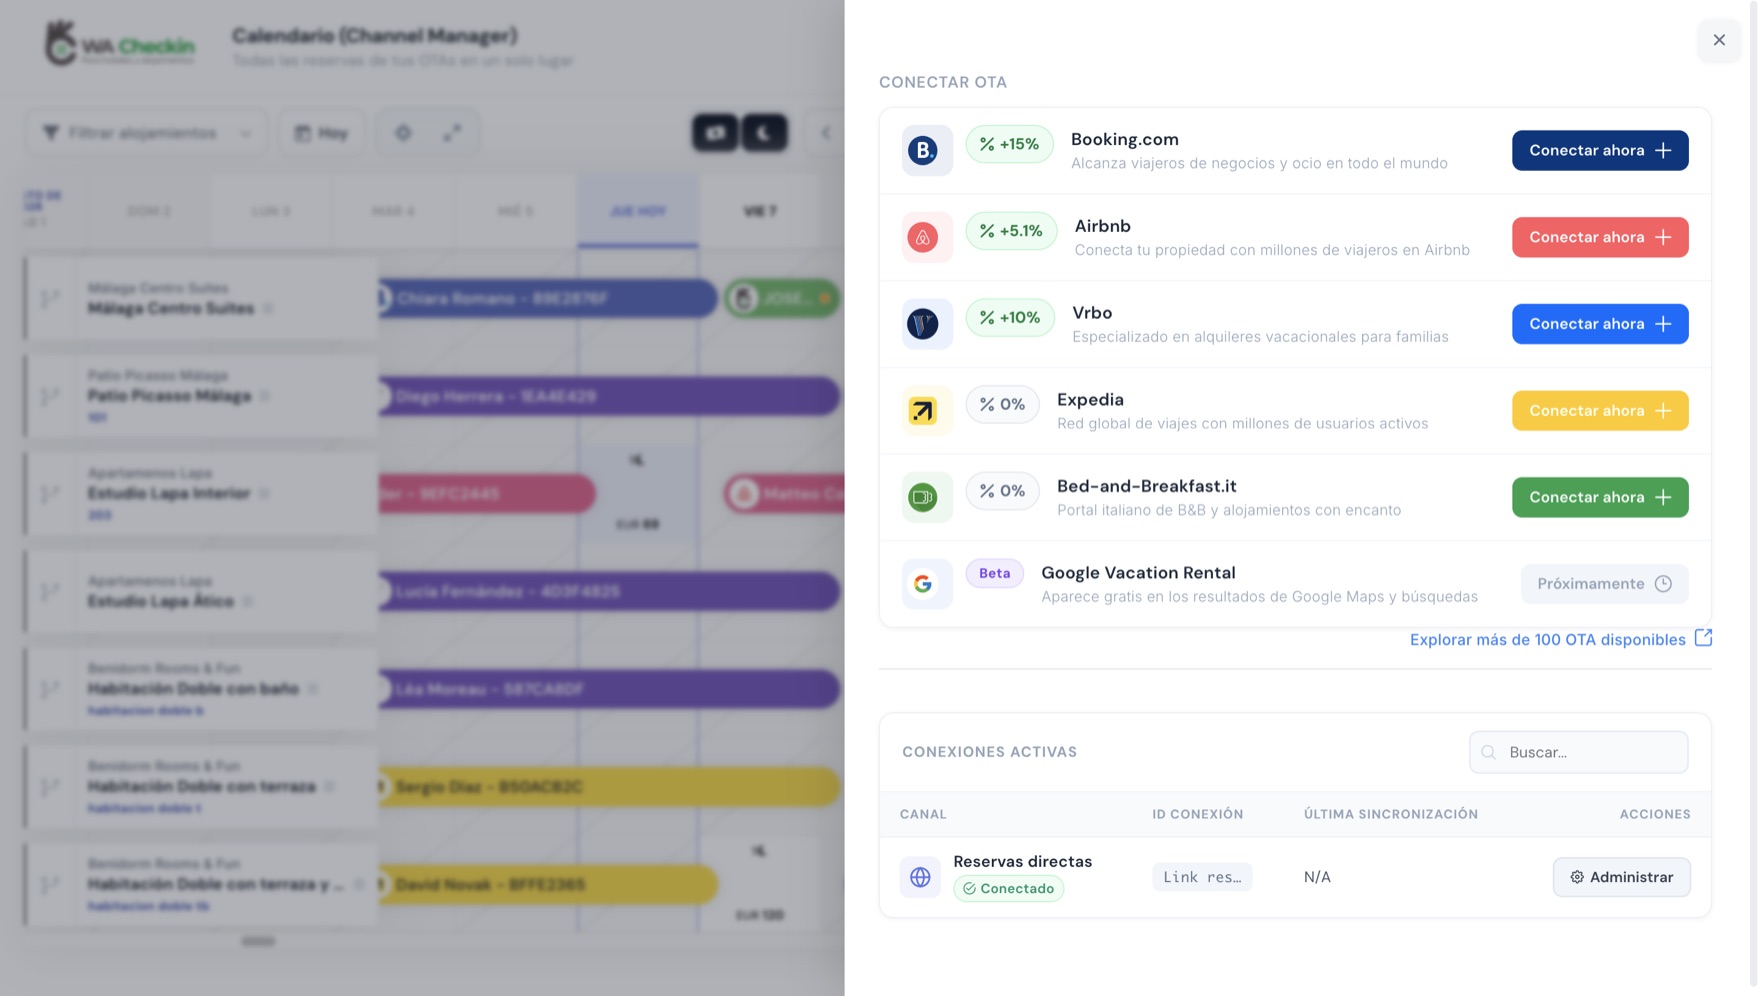Select the VIE 7 day column header

pyautogui.click(x=760, y=211)
